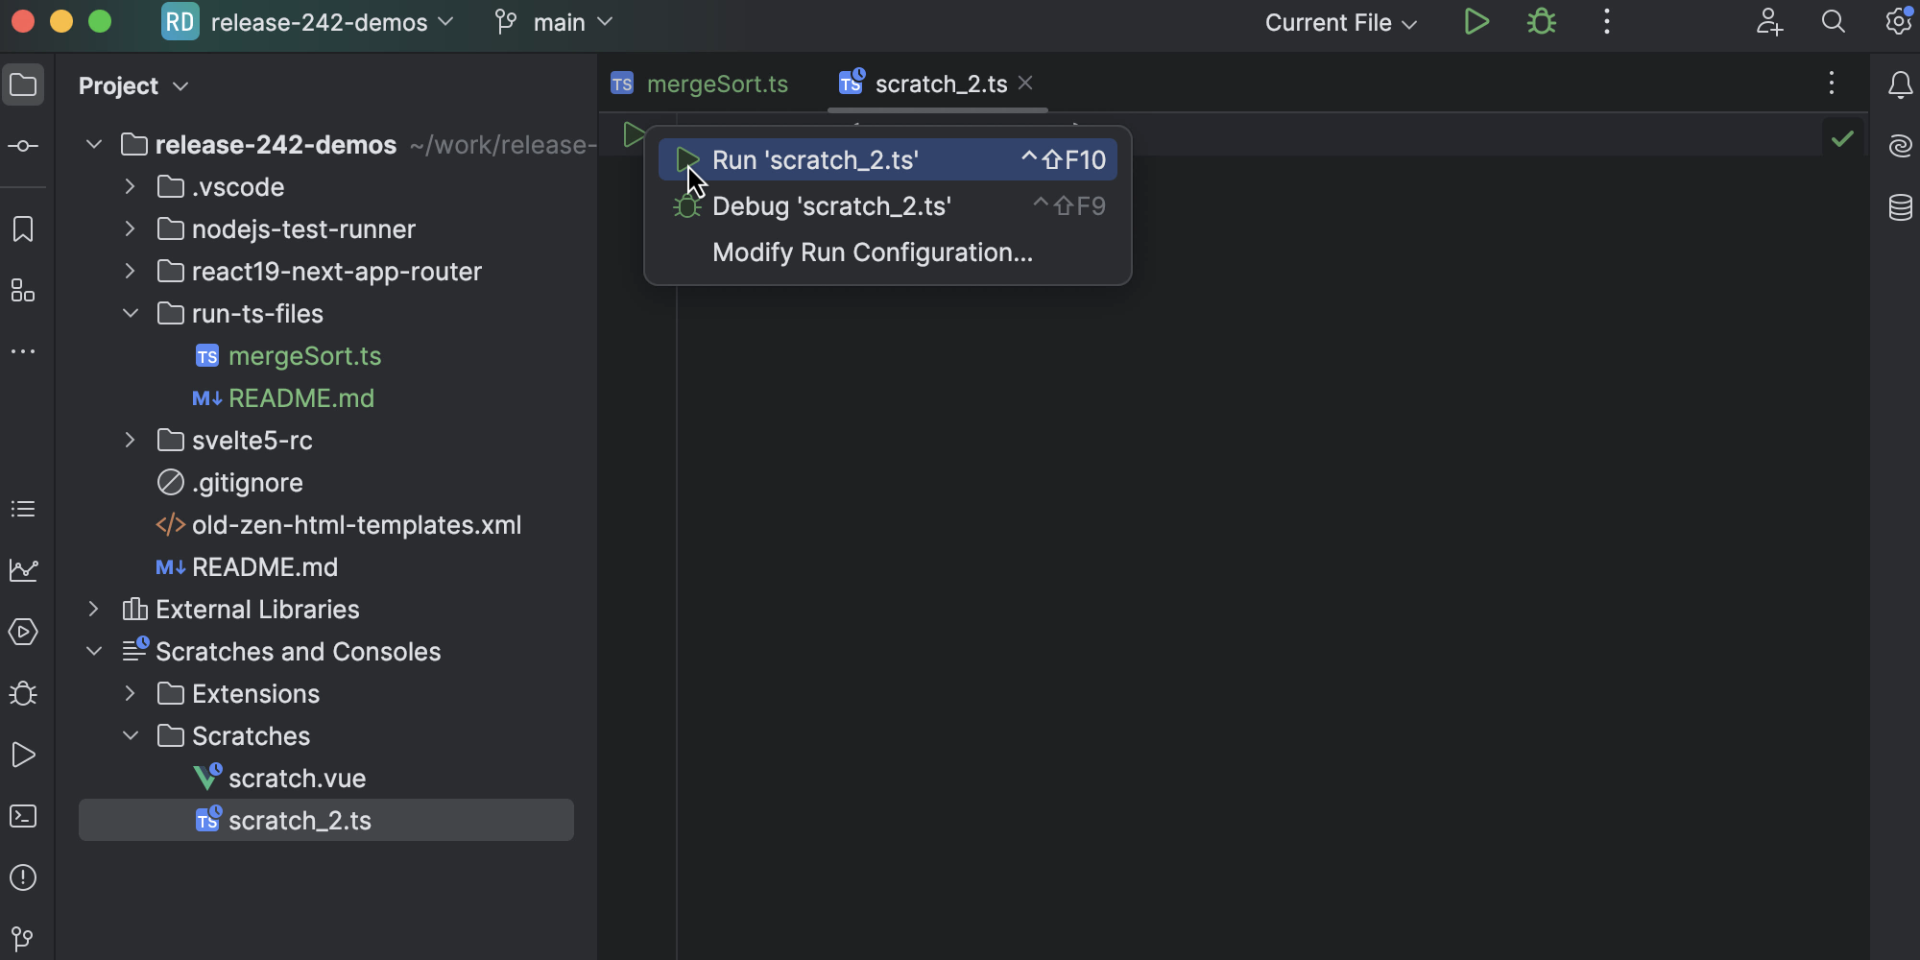Show more tool windows via ellipsis icon
This screenshot has width=1920, height=960.
tap(23, 352)
